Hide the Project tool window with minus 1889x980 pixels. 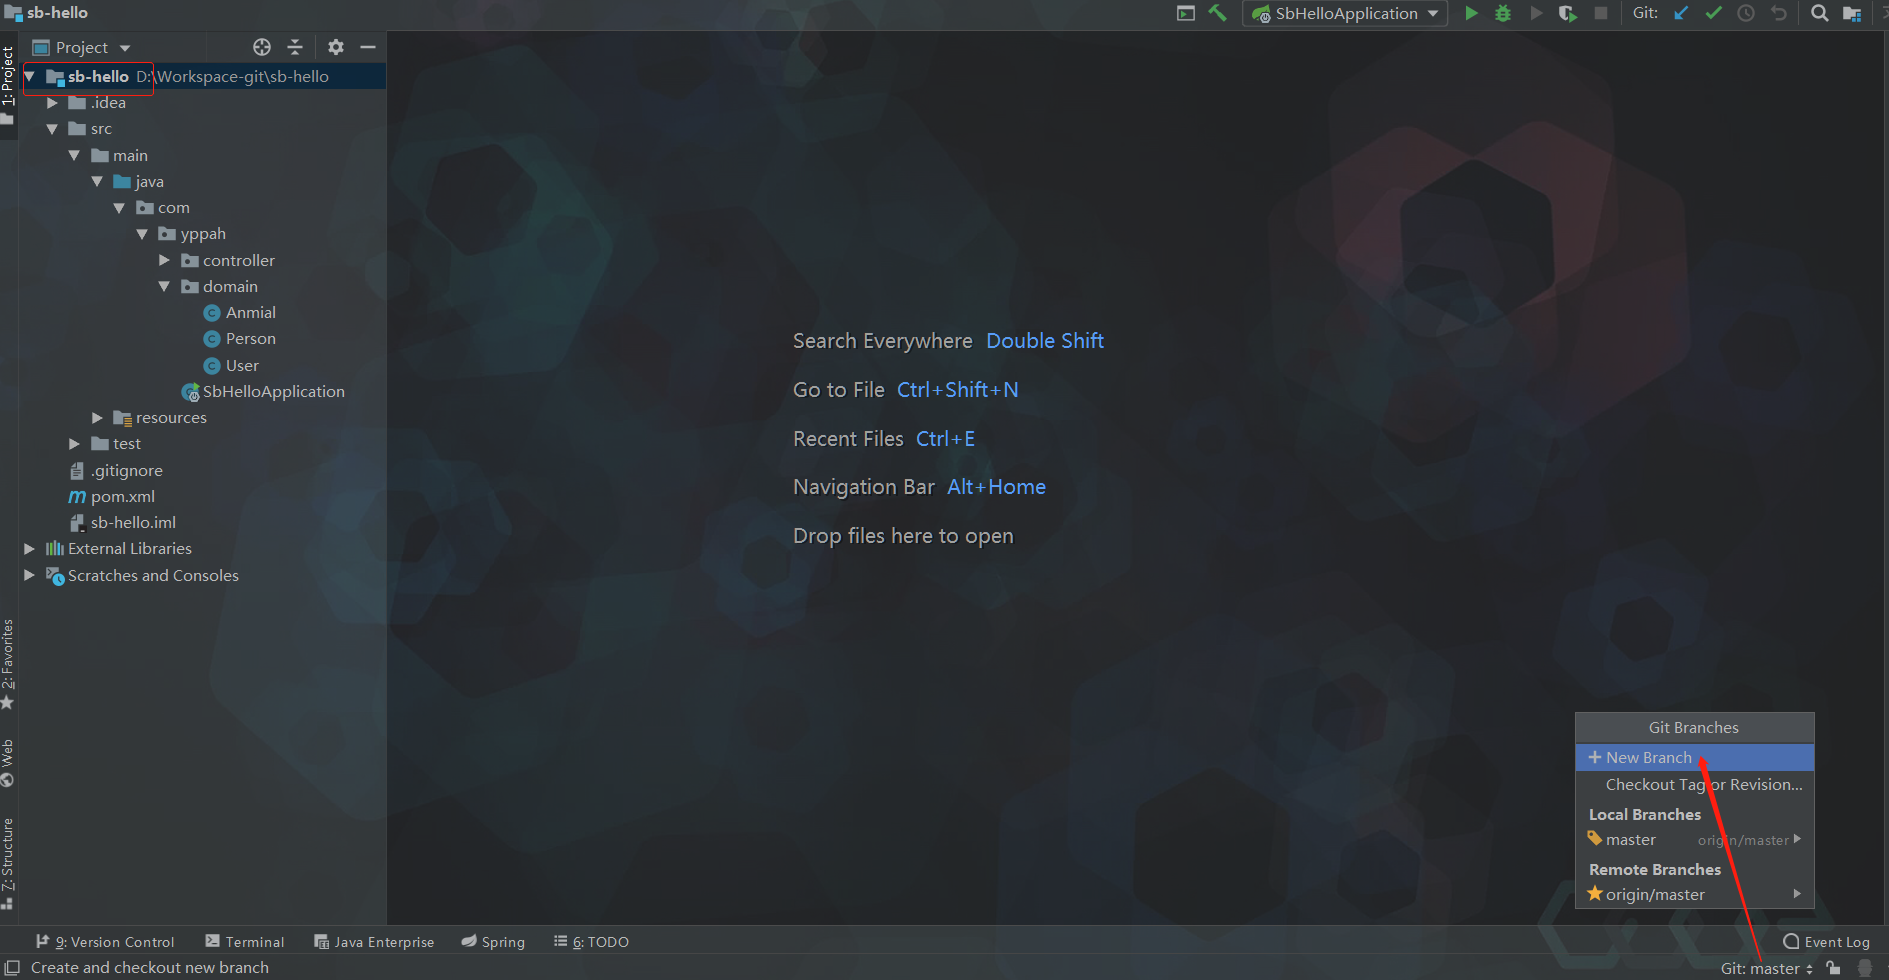click(368, 47)
